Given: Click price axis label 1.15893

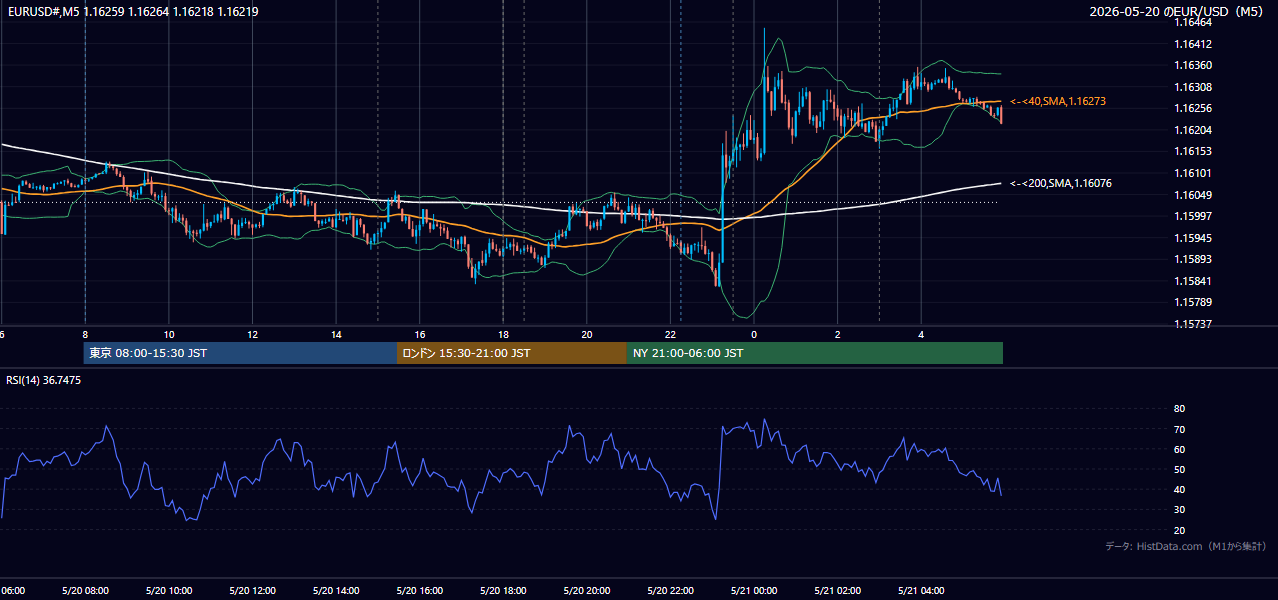Looking at the screenshot, I should pos(1193,260).
